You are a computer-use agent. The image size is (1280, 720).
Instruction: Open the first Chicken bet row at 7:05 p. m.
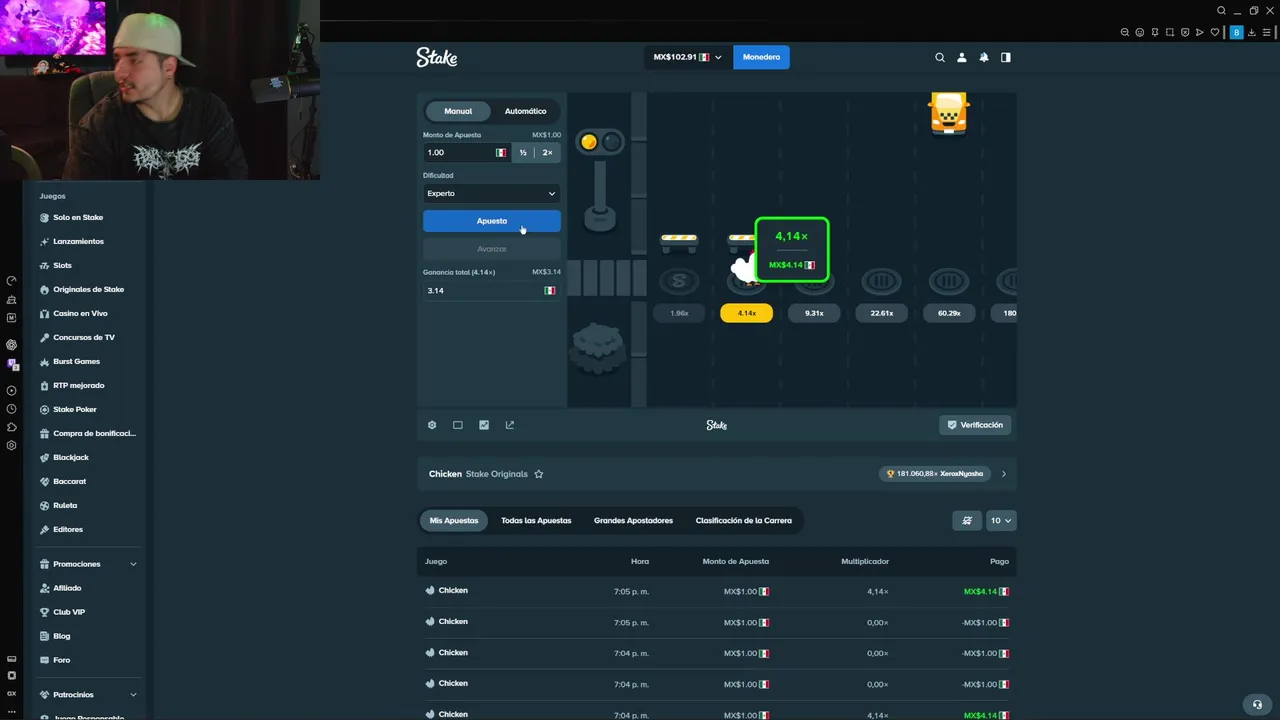tap(717, 591)
